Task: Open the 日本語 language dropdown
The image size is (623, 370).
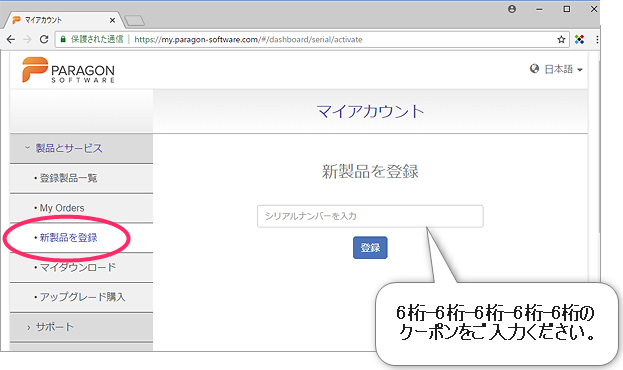Action: point(563,69)
